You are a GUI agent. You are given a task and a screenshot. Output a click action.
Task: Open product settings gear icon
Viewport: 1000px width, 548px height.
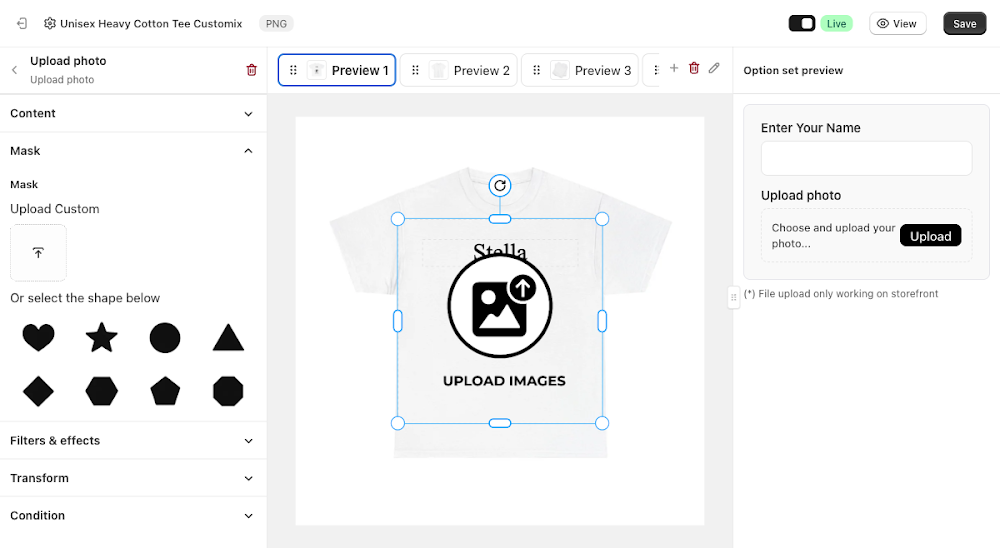pos(50,24)
